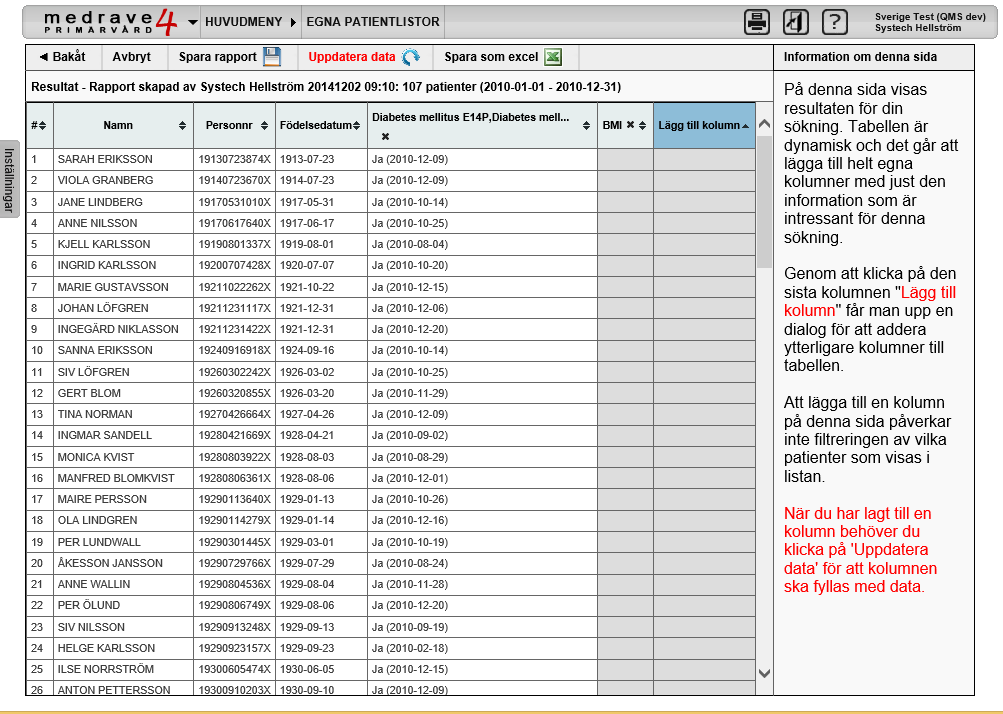Screen dimensions: 1003x714
Task: Click the exit door icon
Action: [x=796, y=22]
